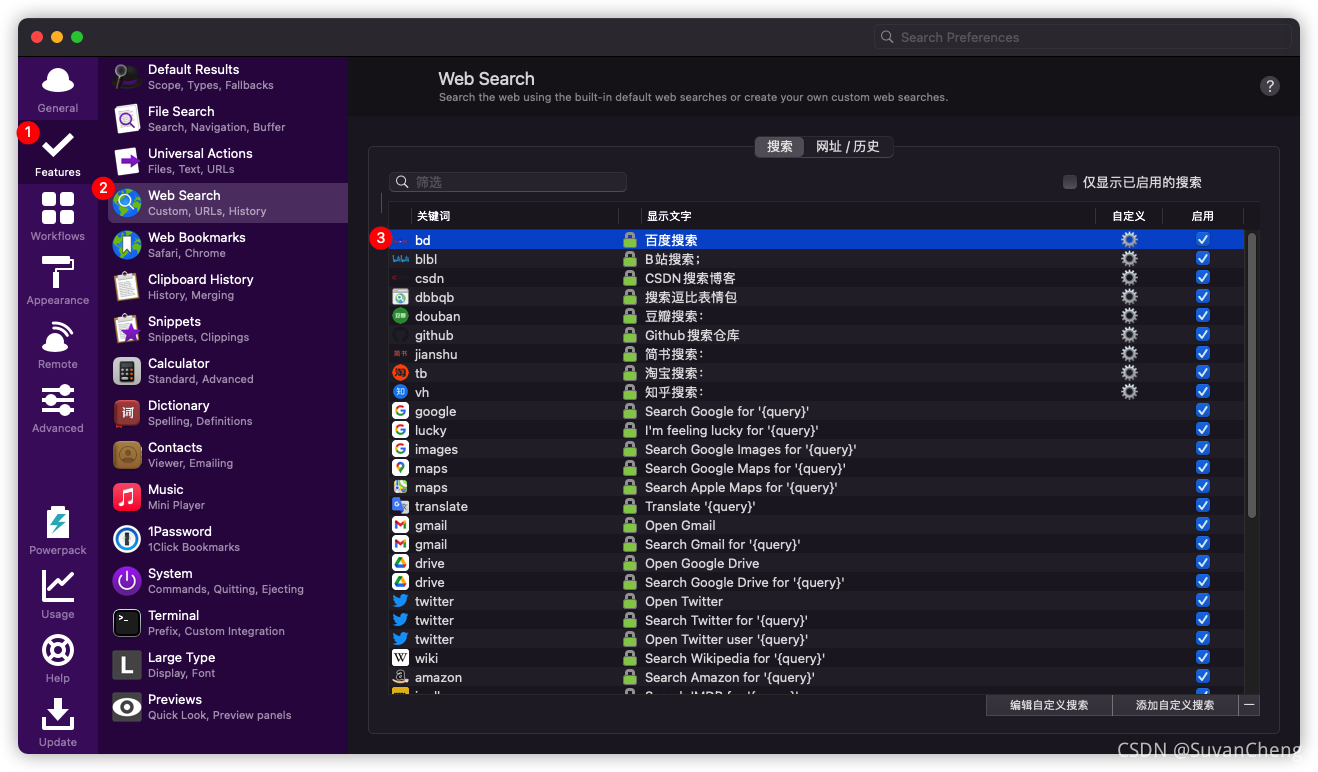Toggle enabled checkbox for amazon row
Viewport: 1318px width, 772px height.
click(x=1203, y=677)
